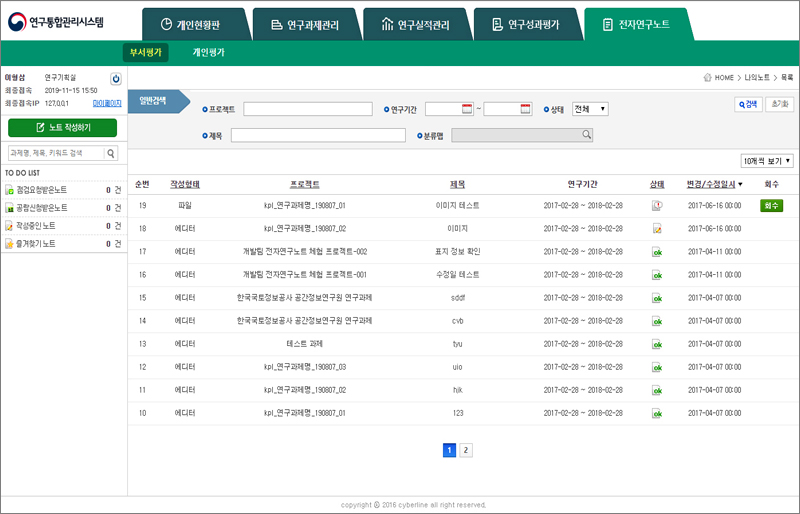
Task: Click the OK status icon for row 17
Action: [657, 251]
